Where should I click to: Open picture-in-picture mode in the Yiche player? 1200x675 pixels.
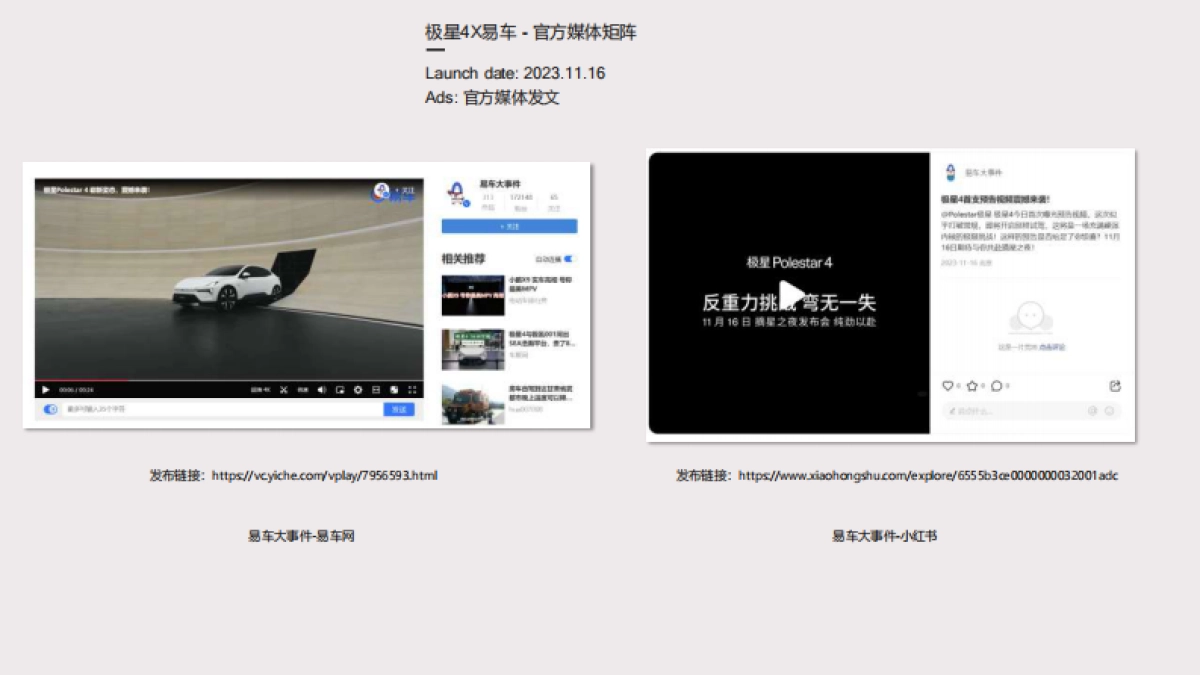342,390
